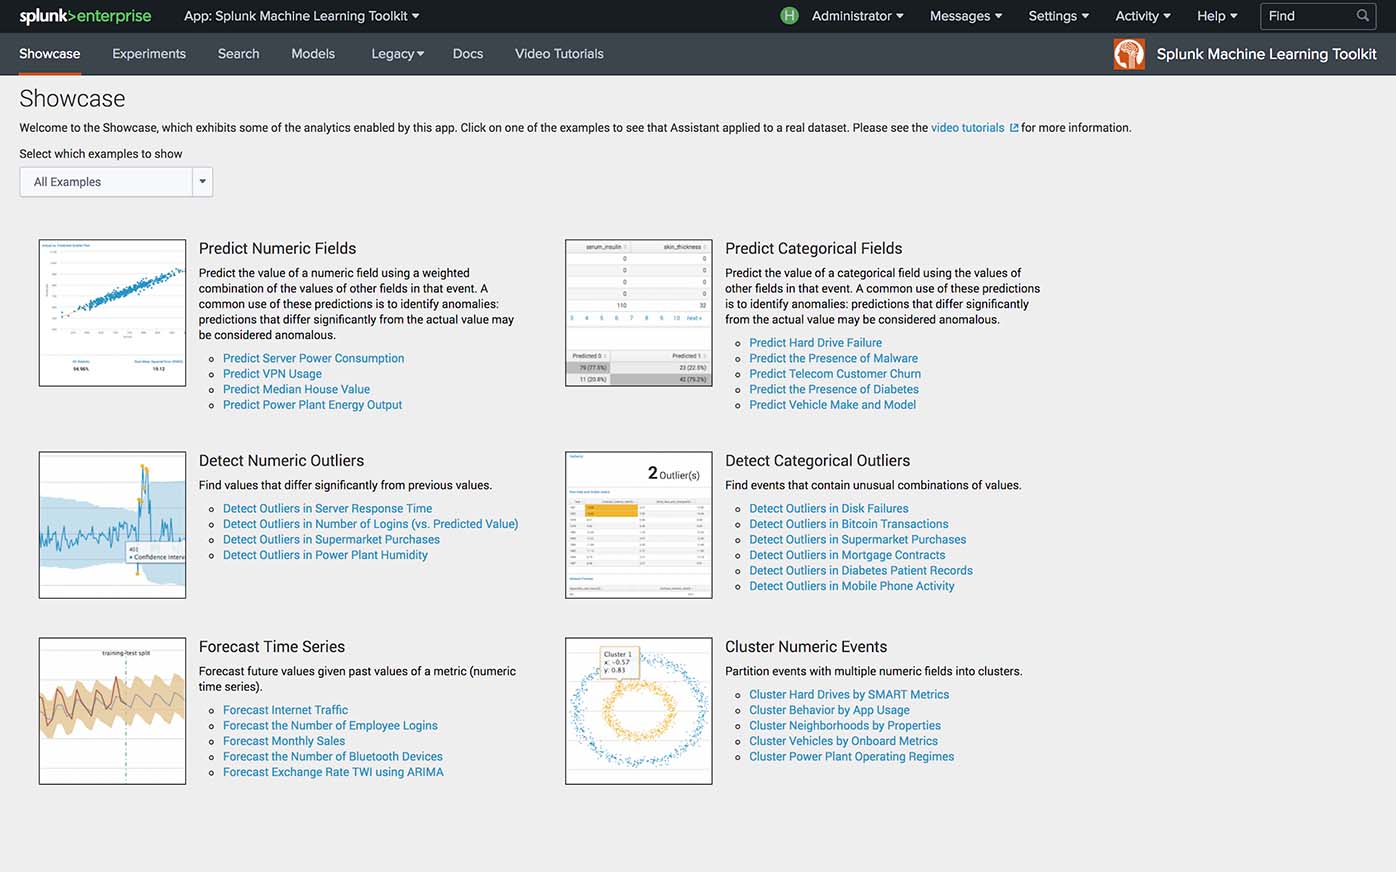
Task: Open Detect Outliers in Mobile Phone Activity
Action: (x=852, y=586)
